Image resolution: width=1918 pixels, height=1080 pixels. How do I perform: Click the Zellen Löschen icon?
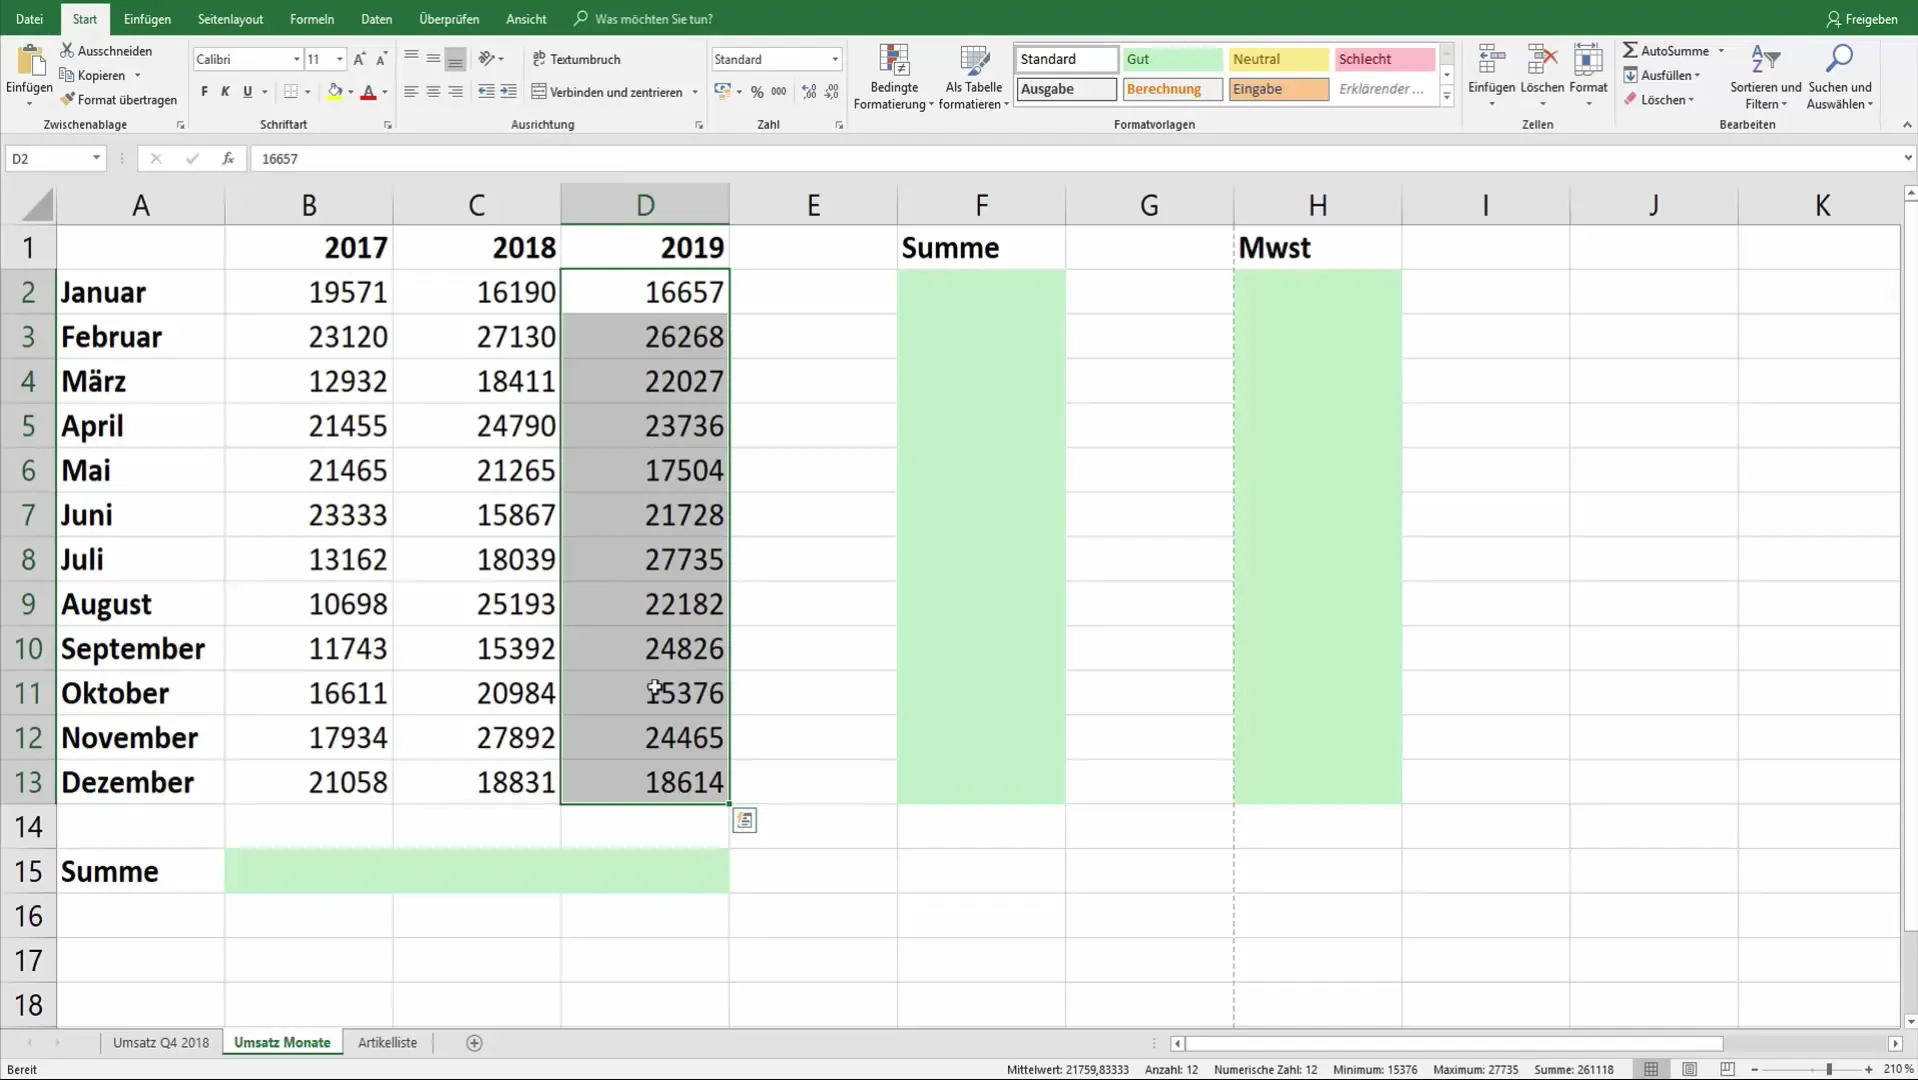coord(1541,60)
